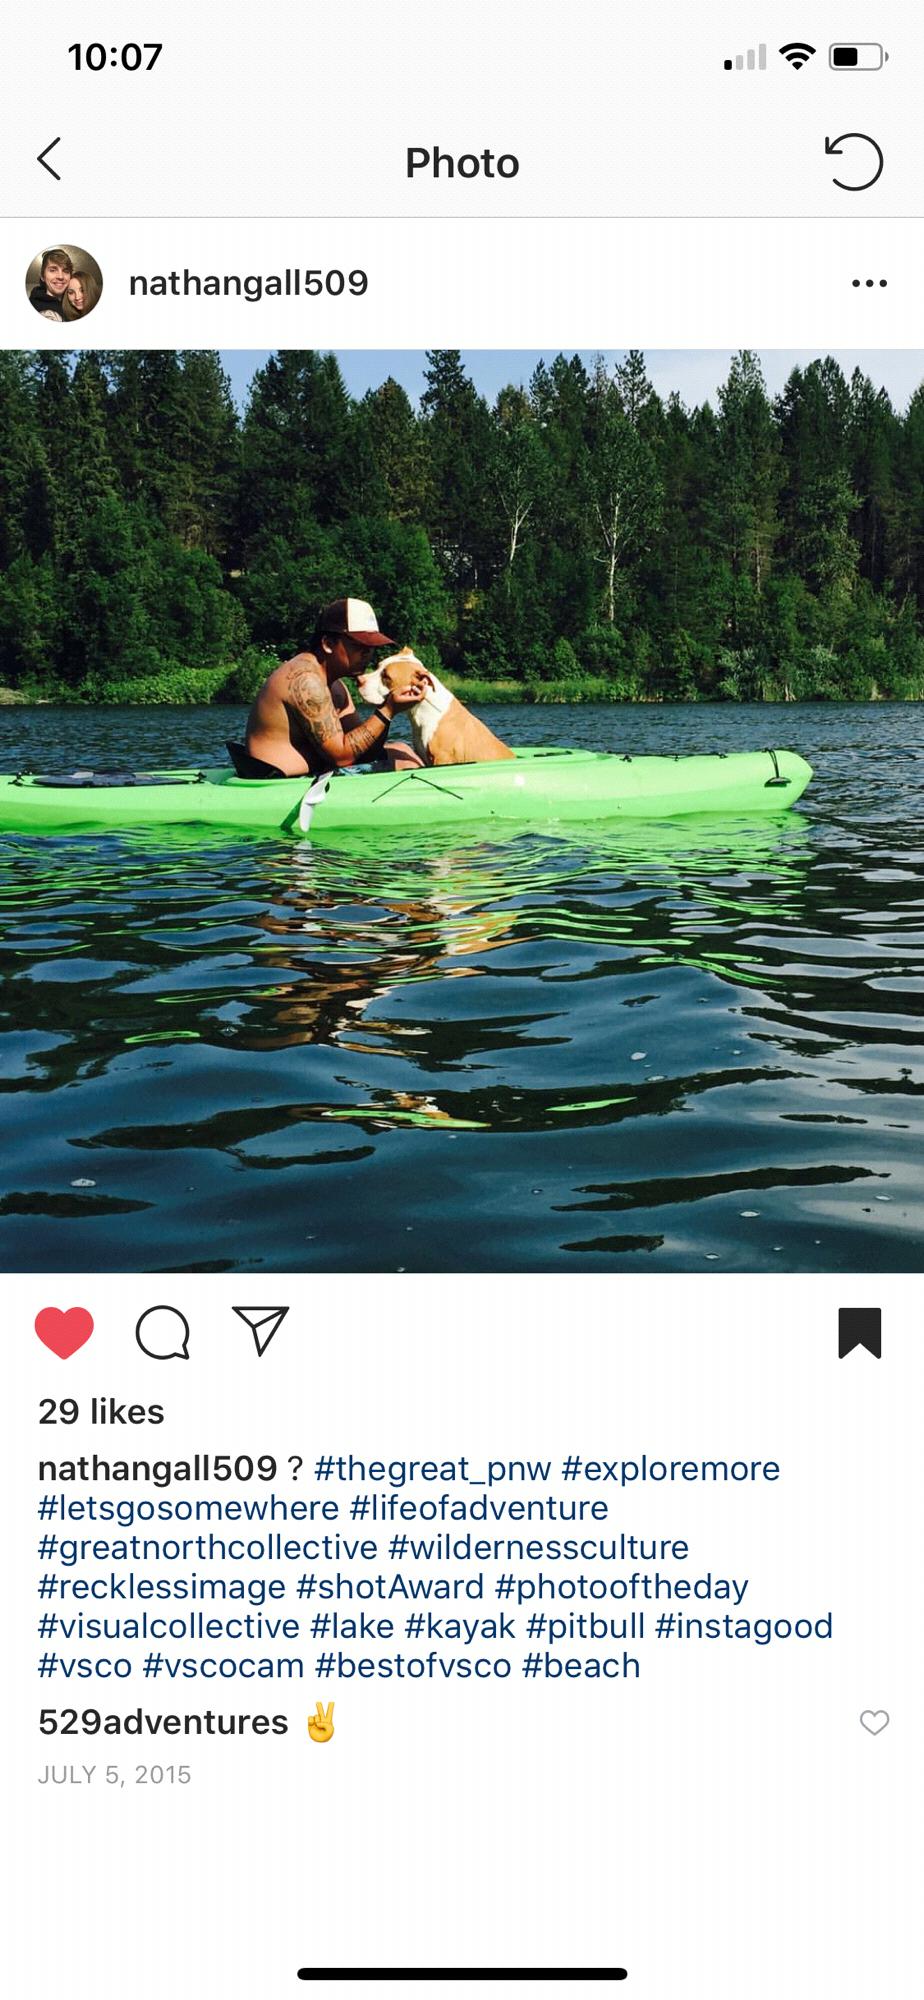Go back using the left chevron
Viewport: 924px width, 2000px height.
(x=49, y=159)
